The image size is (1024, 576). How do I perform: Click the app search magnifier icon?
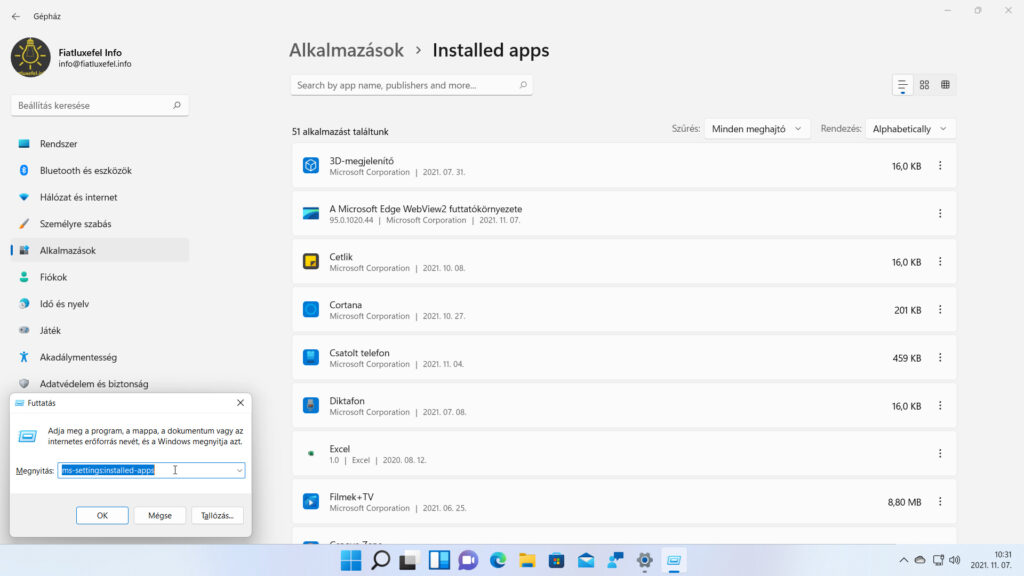[523, 85]
